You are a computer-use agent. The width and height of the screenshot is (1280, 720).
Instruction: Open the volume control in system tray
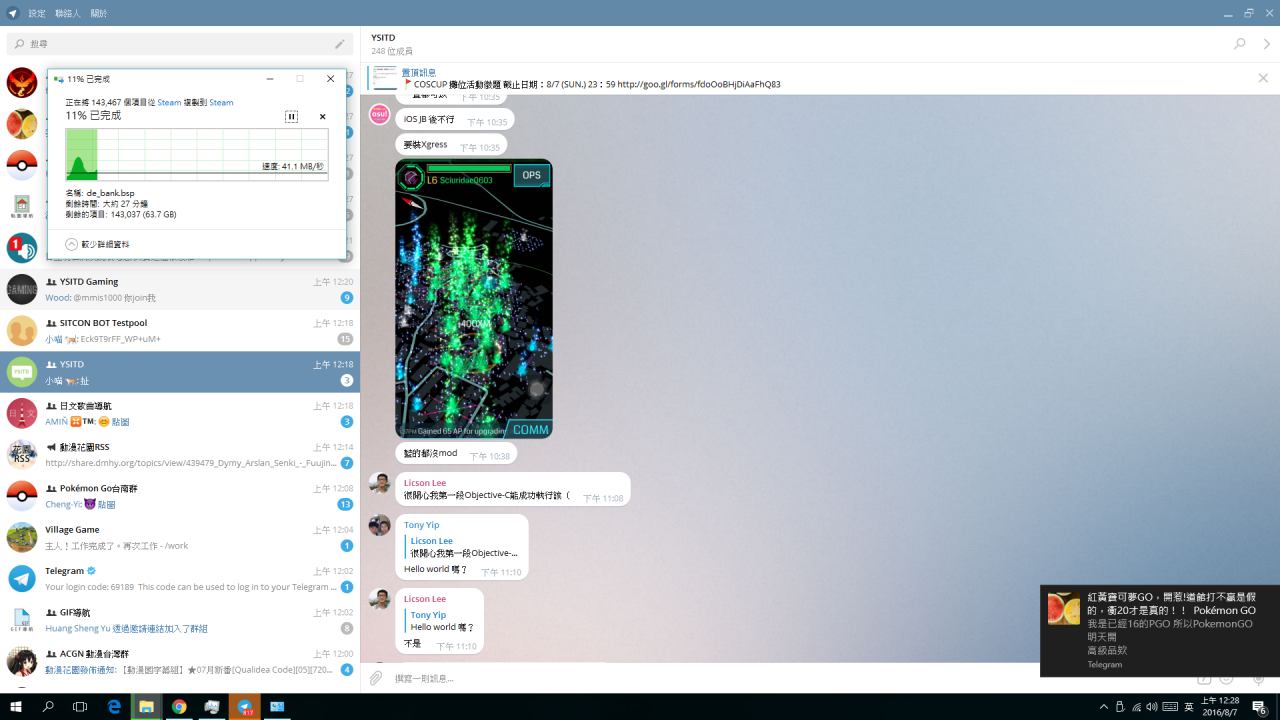[x=1152, y=707]
